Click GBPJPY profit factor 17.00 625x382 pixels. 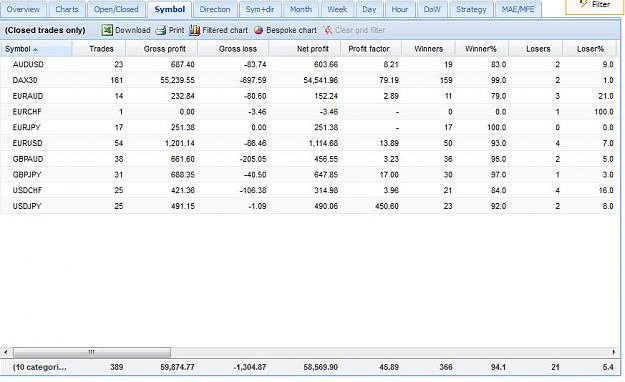click(389, 175)
